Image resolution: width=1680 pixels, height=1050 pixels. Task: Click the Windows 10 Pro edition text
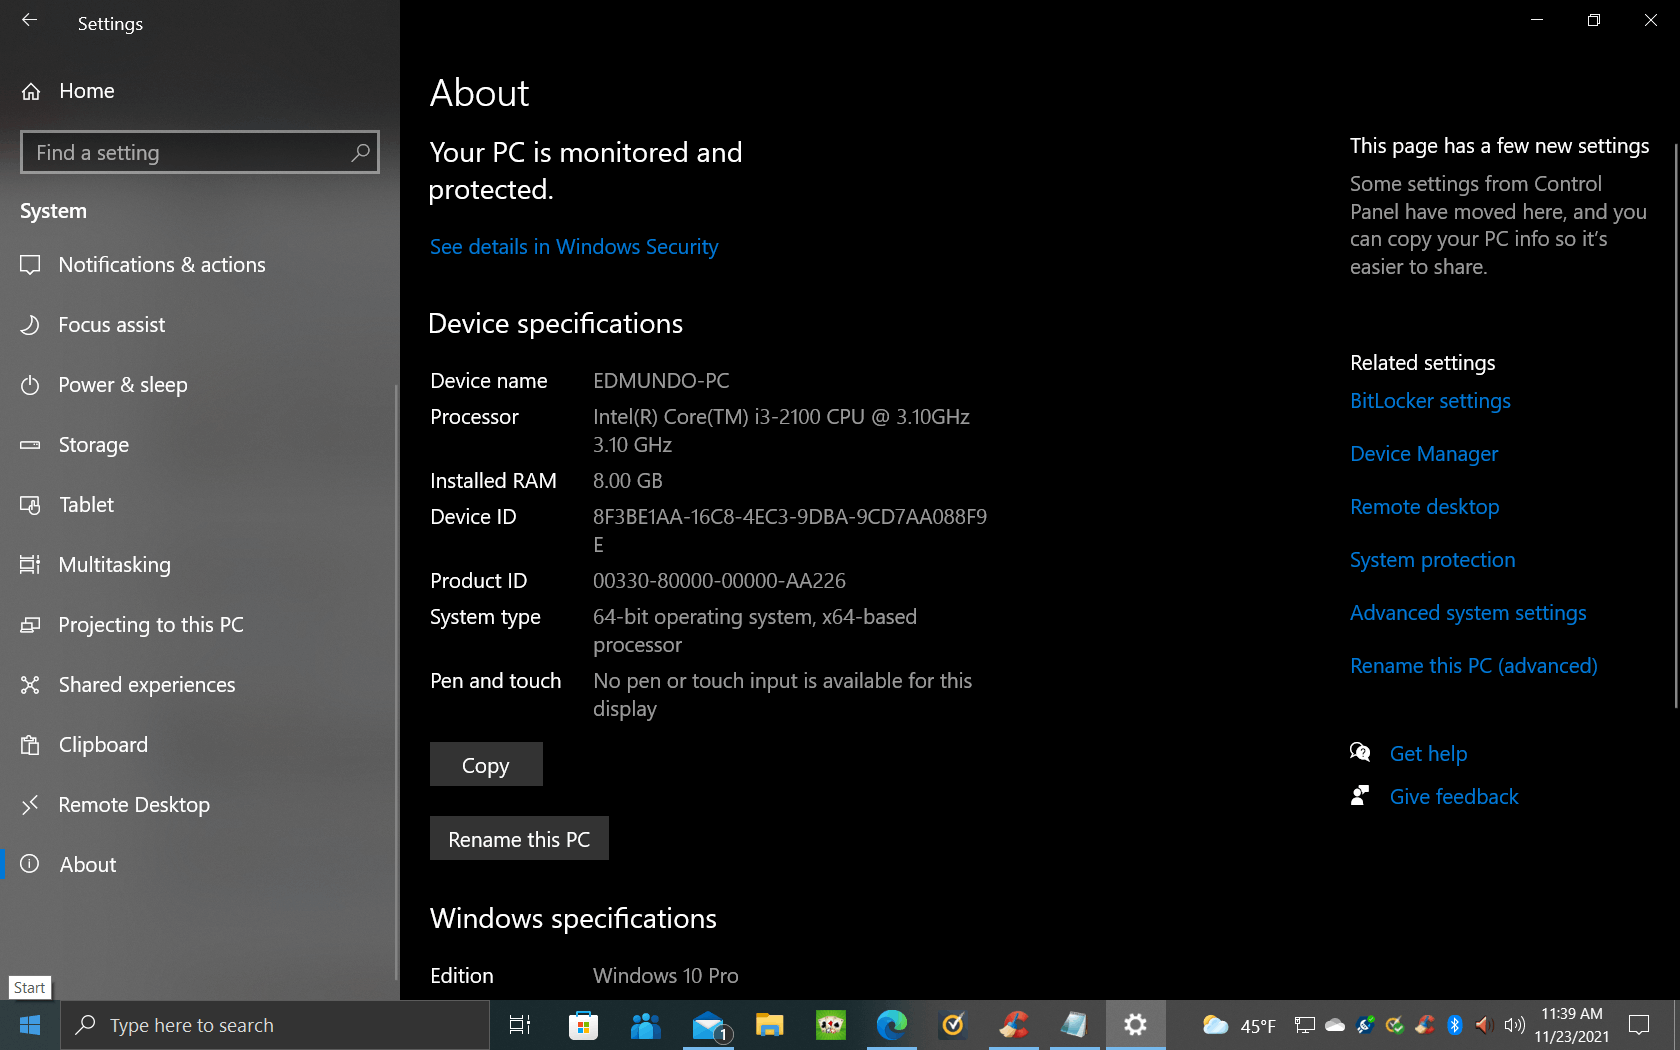point(666,976)
